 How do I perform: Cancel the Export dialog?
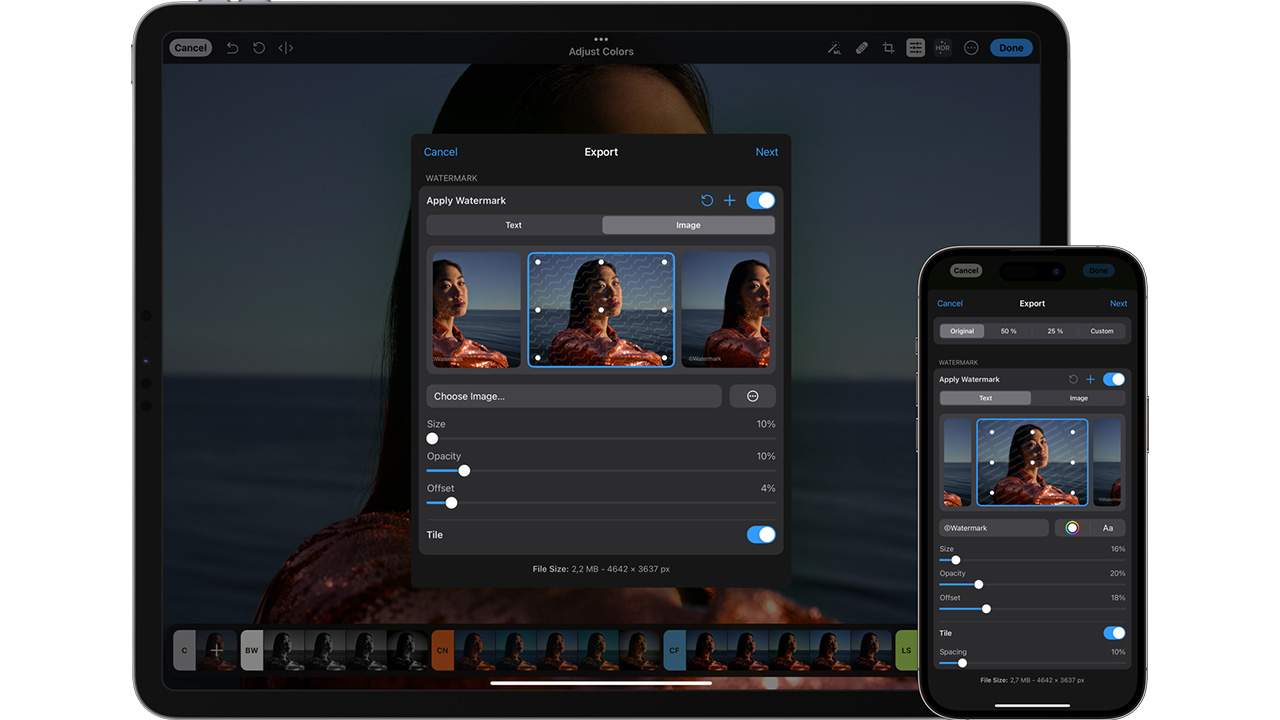click(440, 151)
